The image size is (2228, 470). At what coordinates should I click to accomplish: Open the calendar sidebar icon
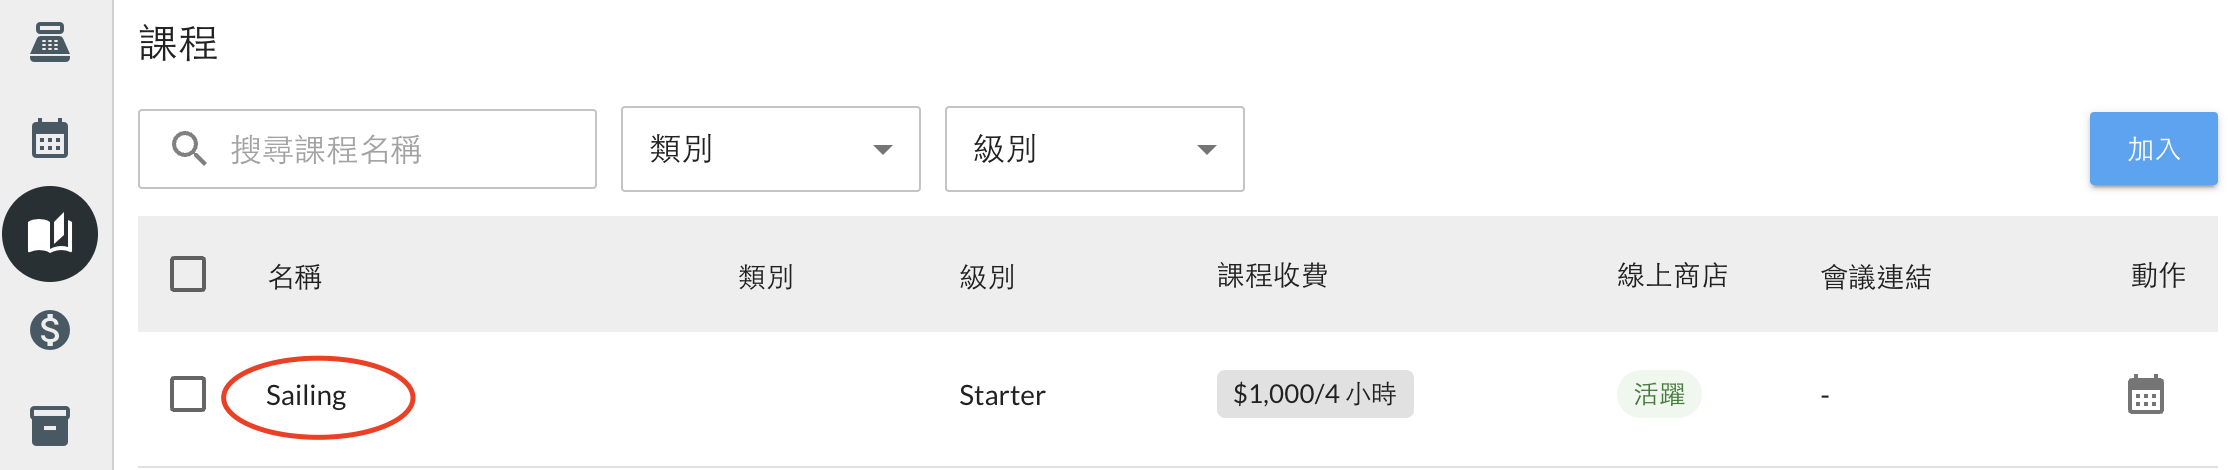click(50, 138)
